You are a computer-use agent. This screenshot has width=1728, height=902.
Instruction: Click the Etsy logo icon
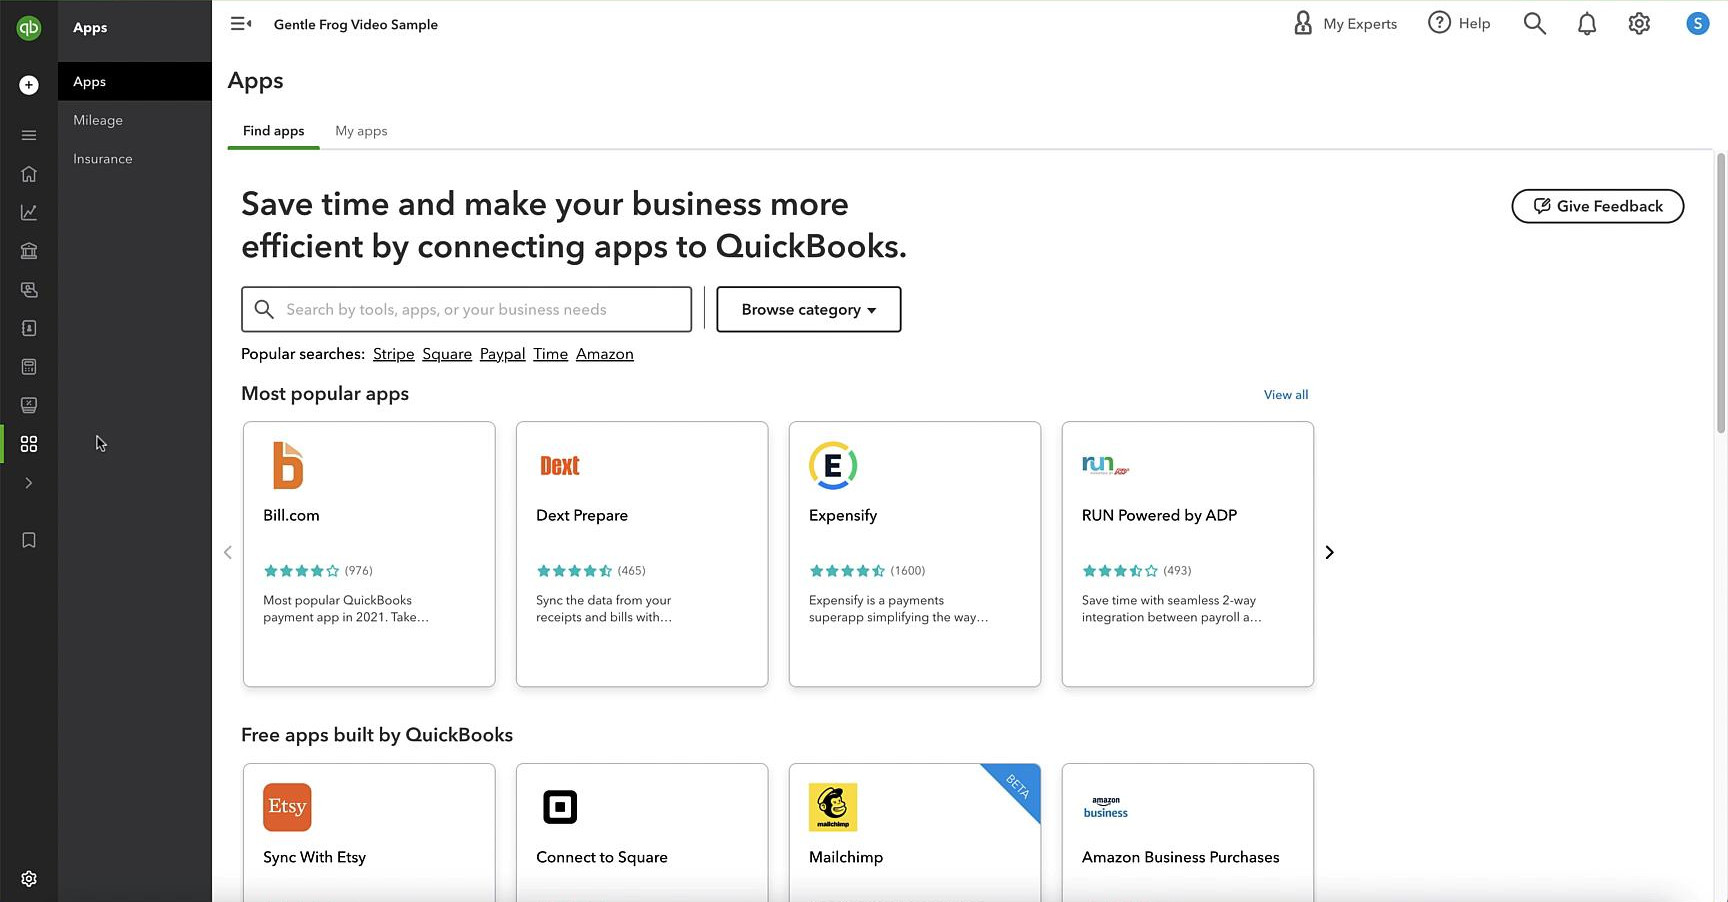click(x=287, y=807)
